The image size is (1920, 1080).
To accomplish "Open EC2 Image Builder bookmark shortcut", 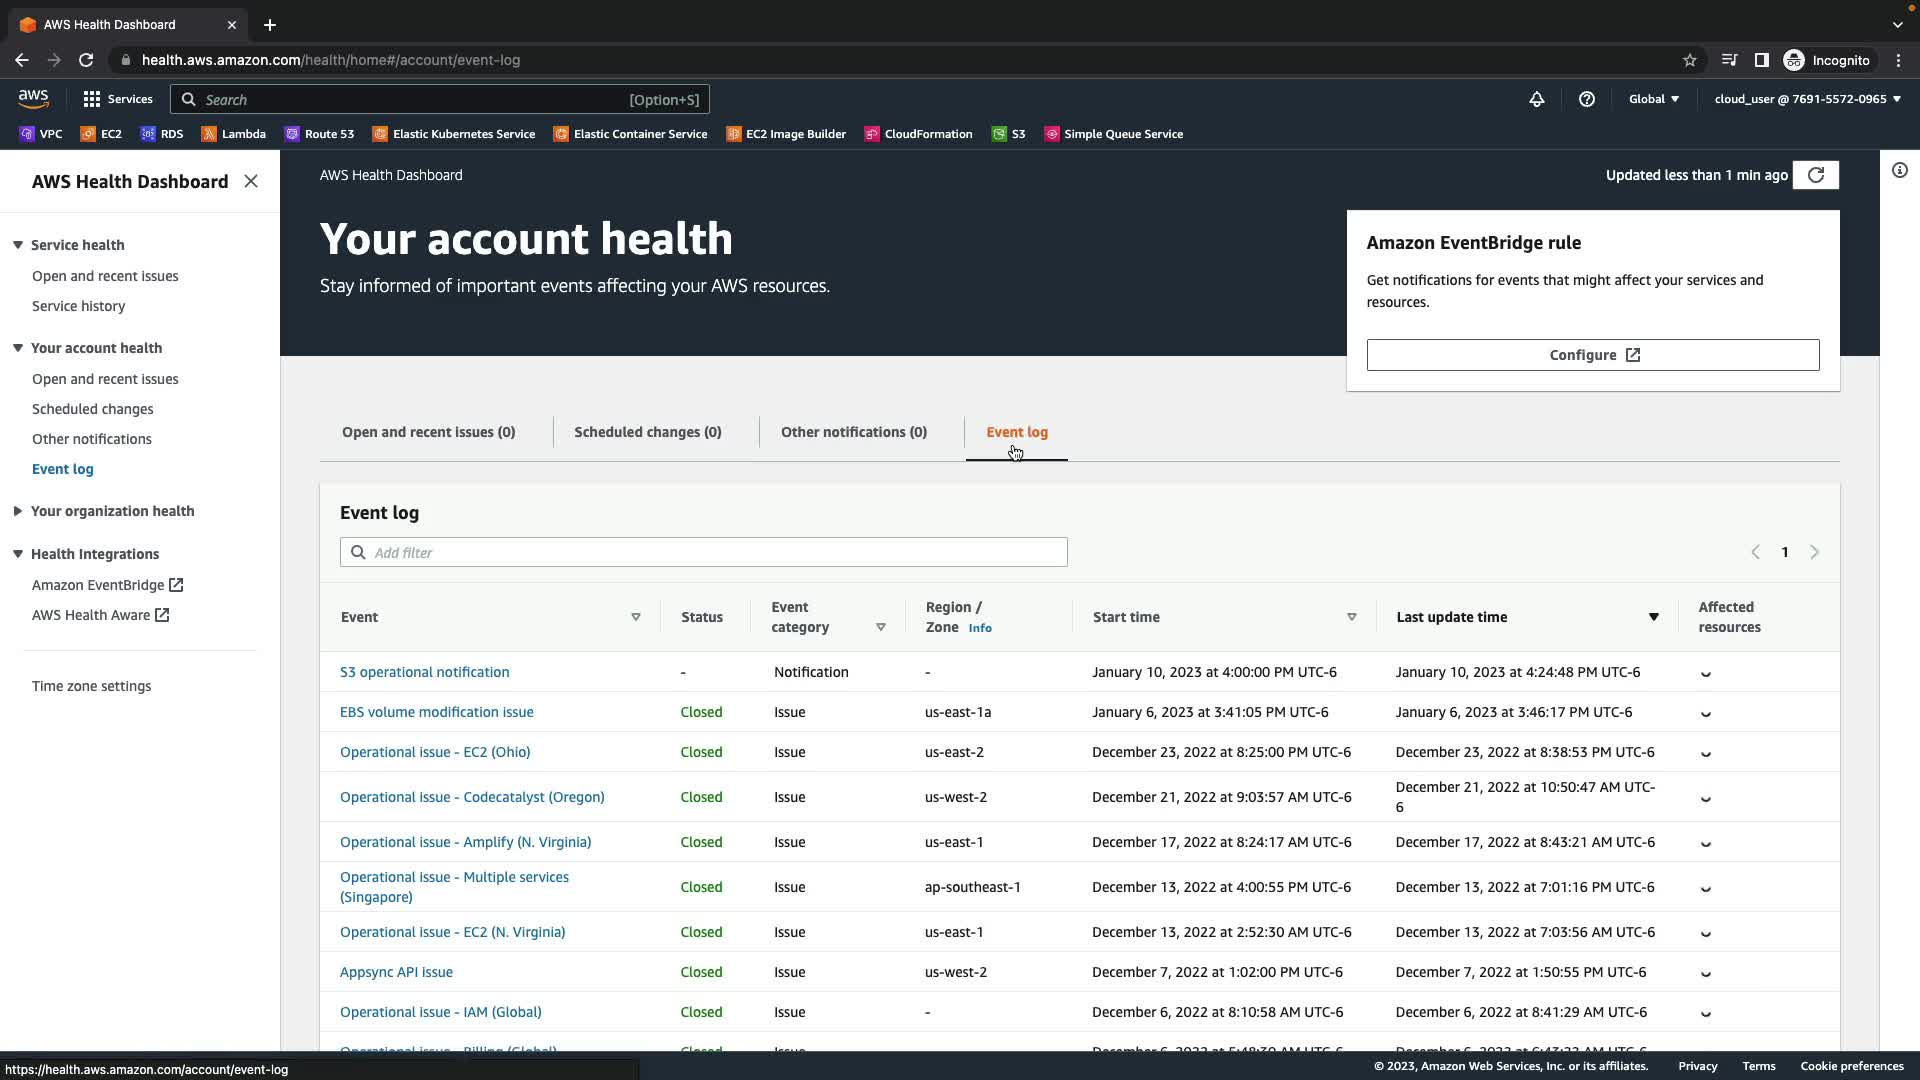I will (x=786, y=134).
